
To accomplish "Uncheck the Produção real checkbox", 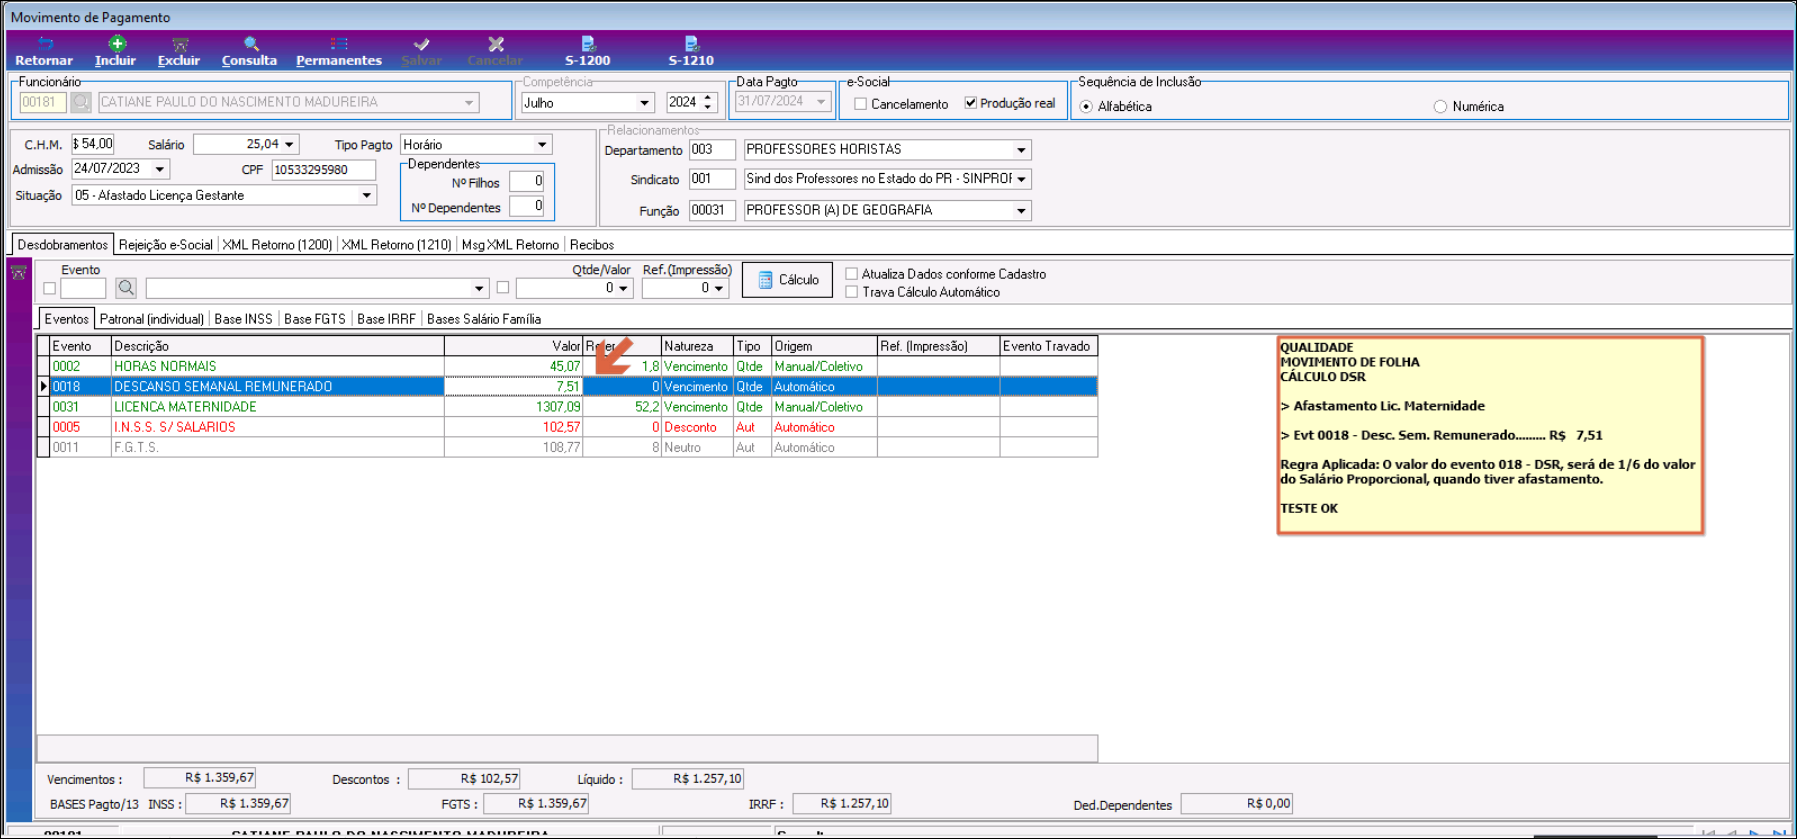I will pyautogui.click(x=970, y=103).
